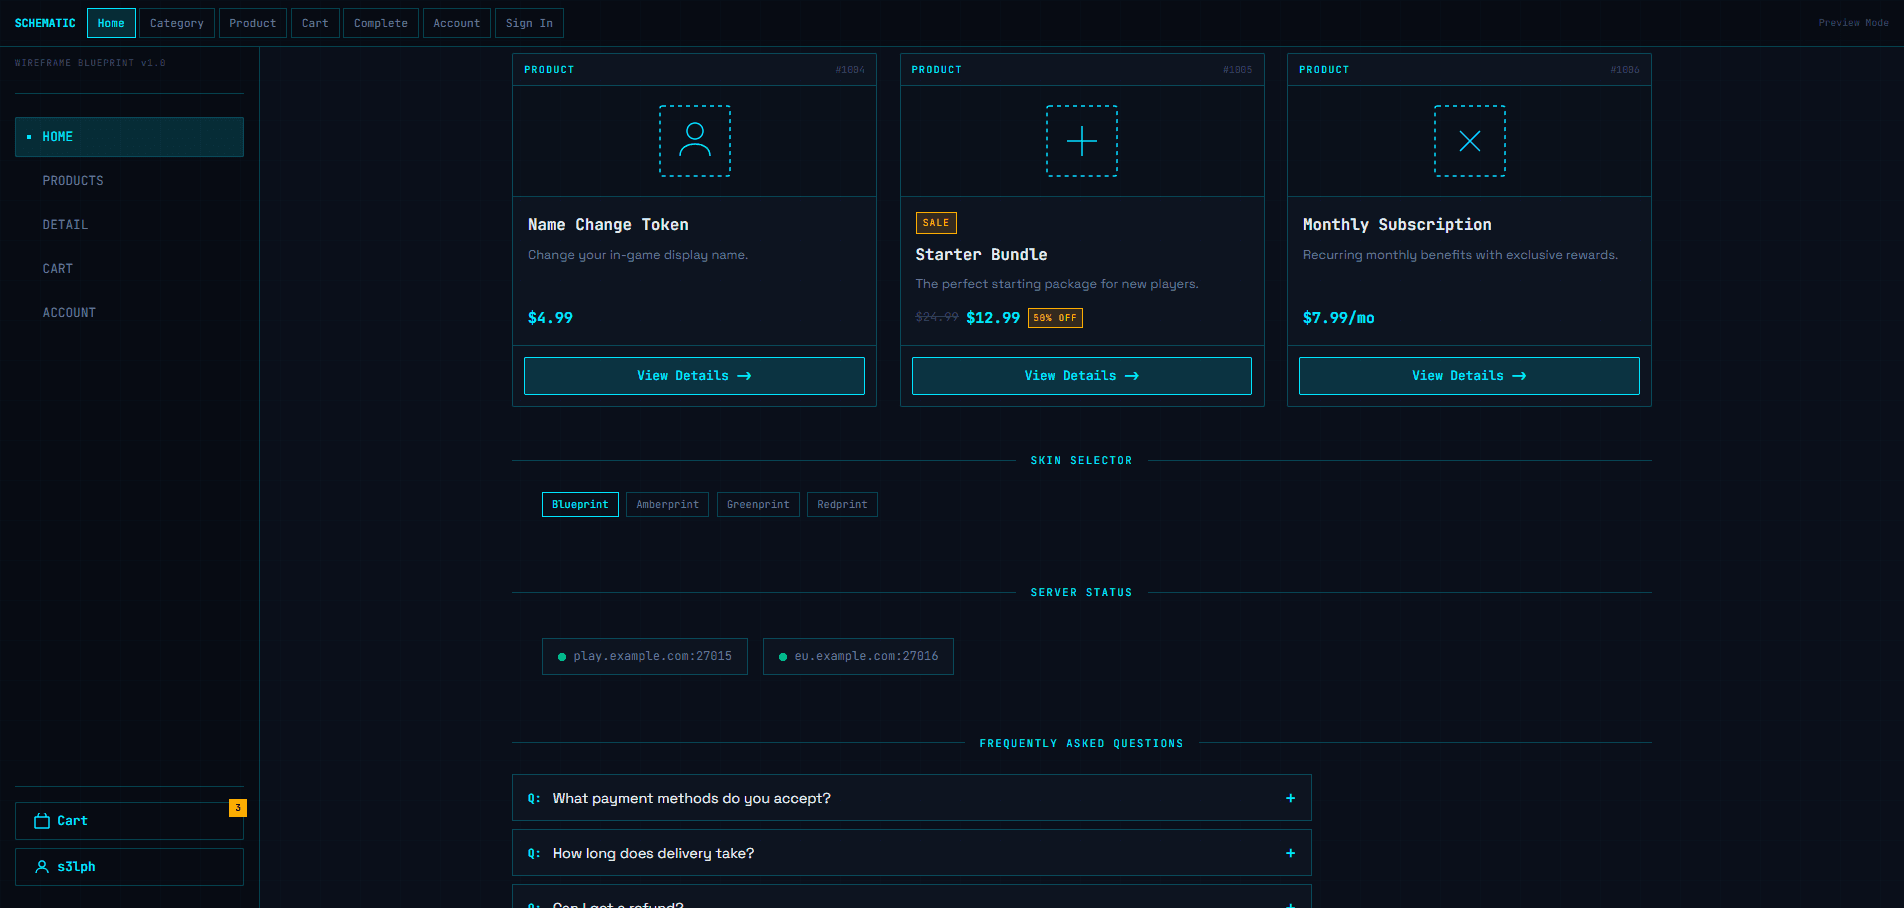Screen dimensions: 1904x908
Task: Click the cart bag icon in sidebar
Action: [x=42, y=821]
